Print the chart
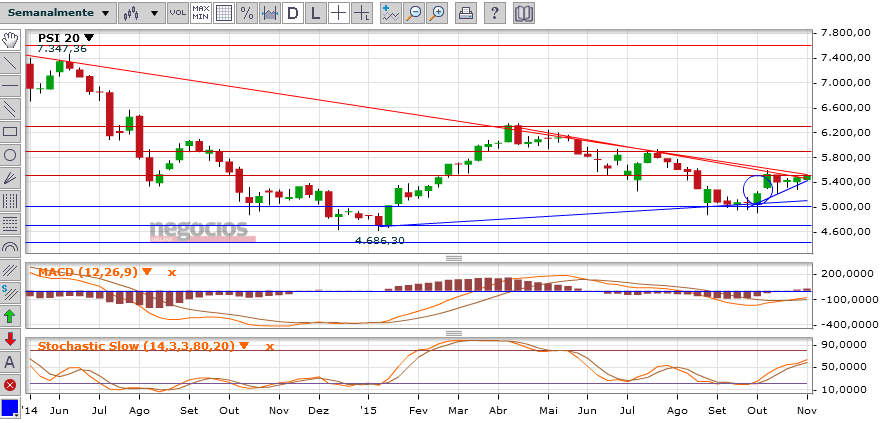Screen dimensions: 883x423 [x=465, y=12]
